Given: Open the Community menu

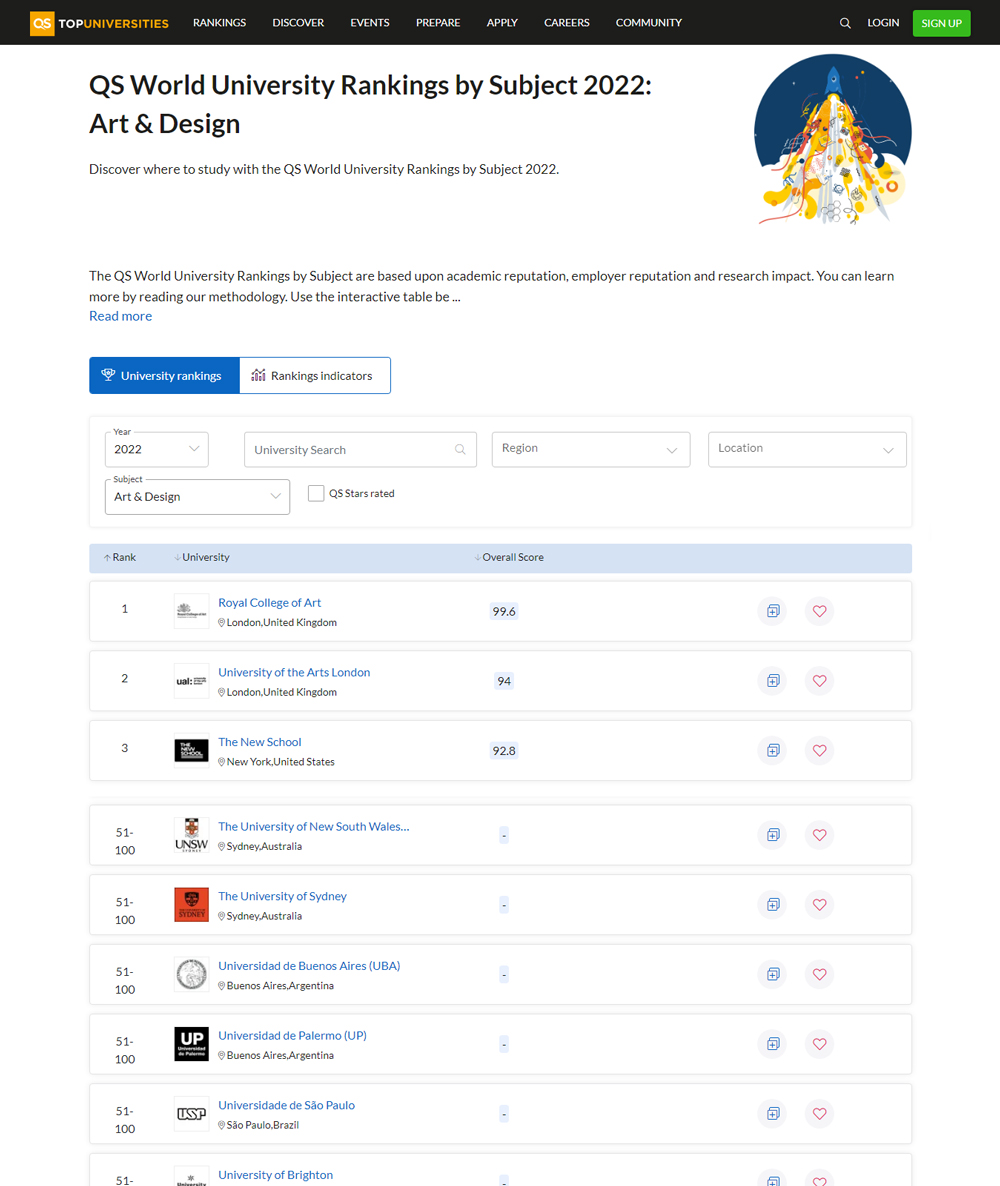Looking at the screenshot, I should (x=649, y=23).
